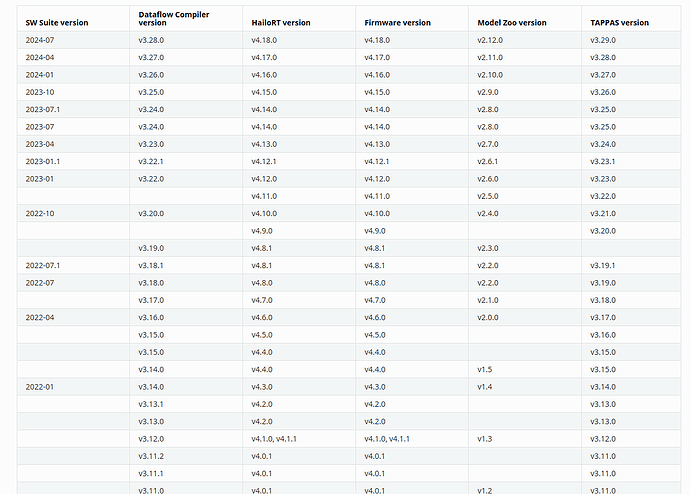Click the HailoRT version column header
The image size is (690, 494).
tap(281, 22)
